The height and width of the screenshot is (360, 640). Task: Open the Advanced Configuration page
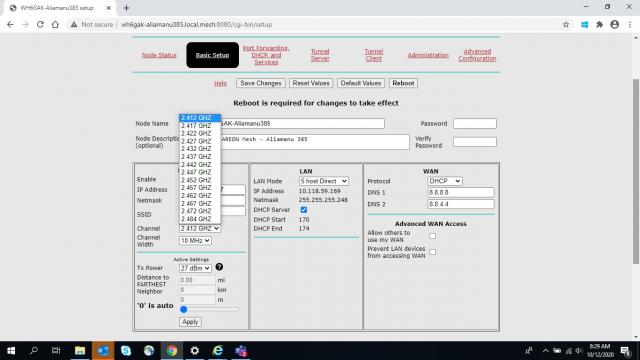(477, 55)
